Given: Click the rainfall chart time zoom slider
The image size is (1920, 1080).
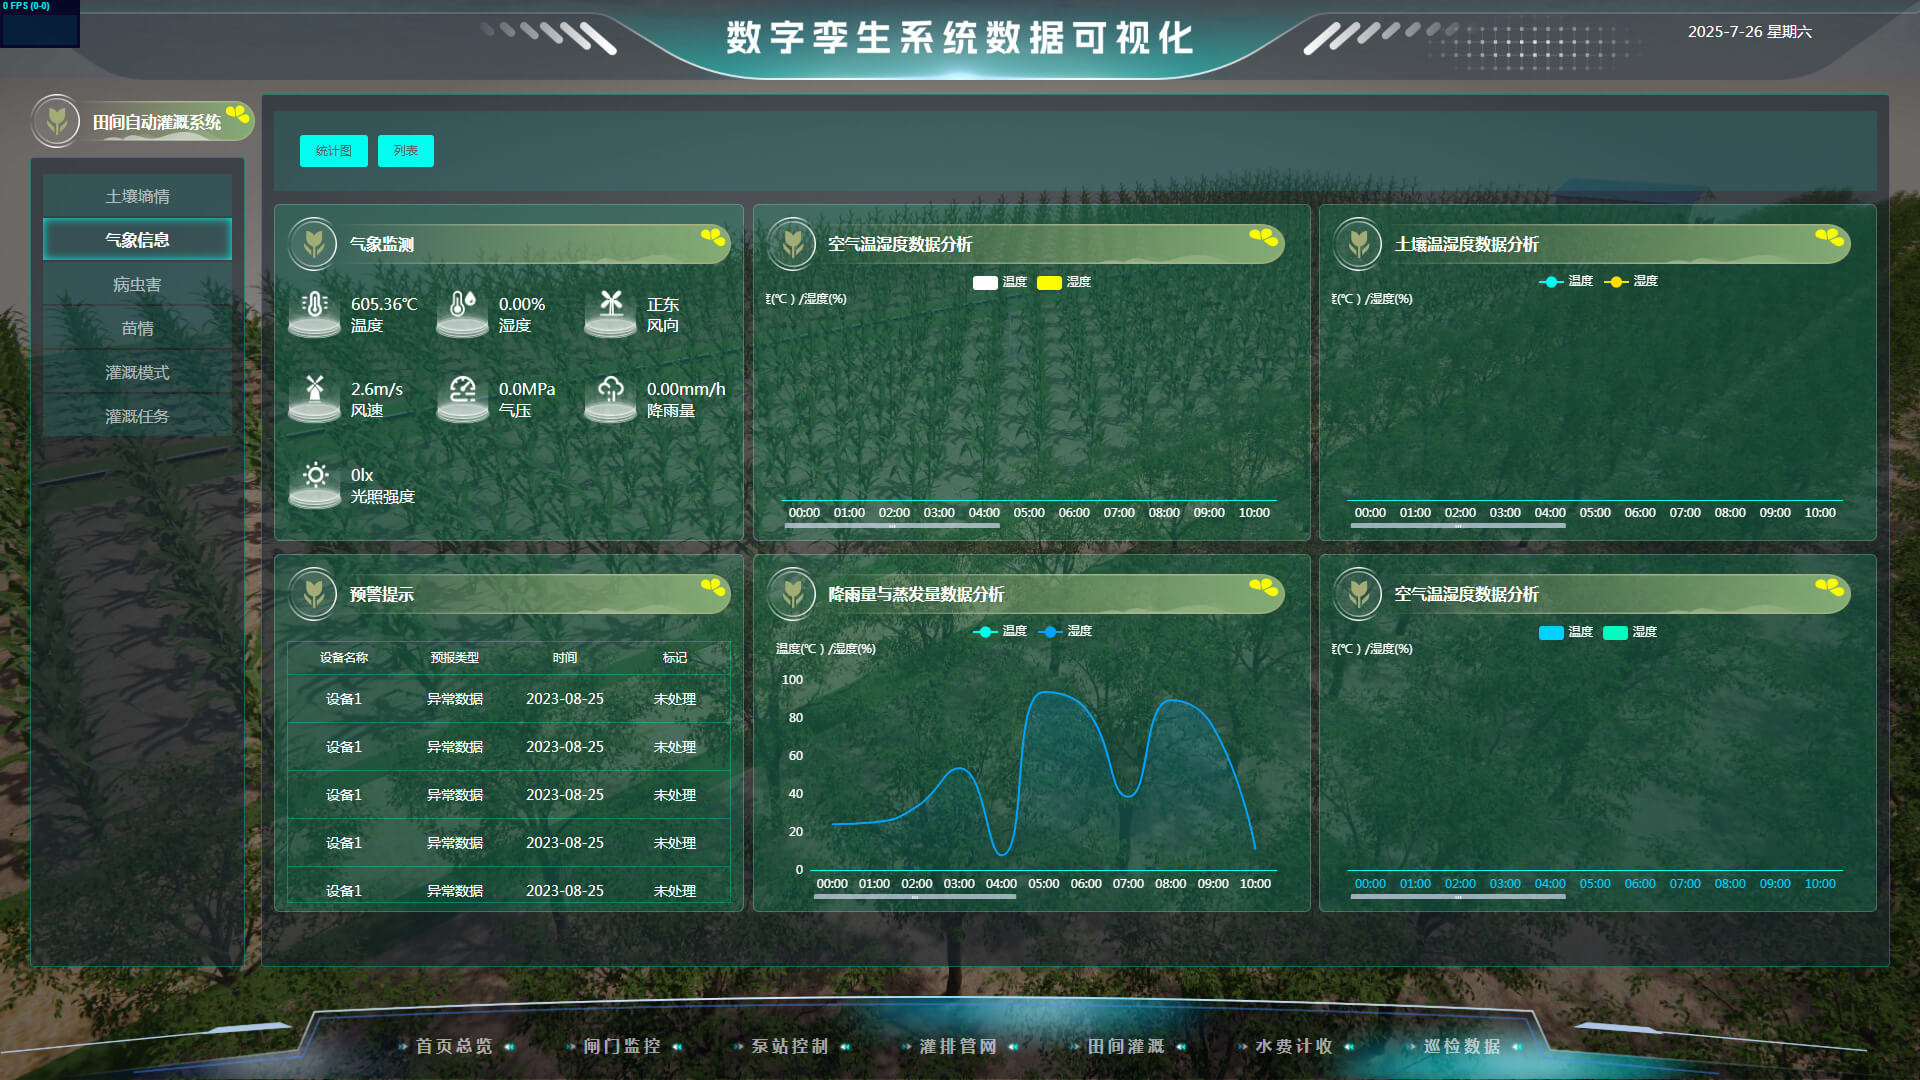Looking at the screenshot, I should click(x=915, y=897).
